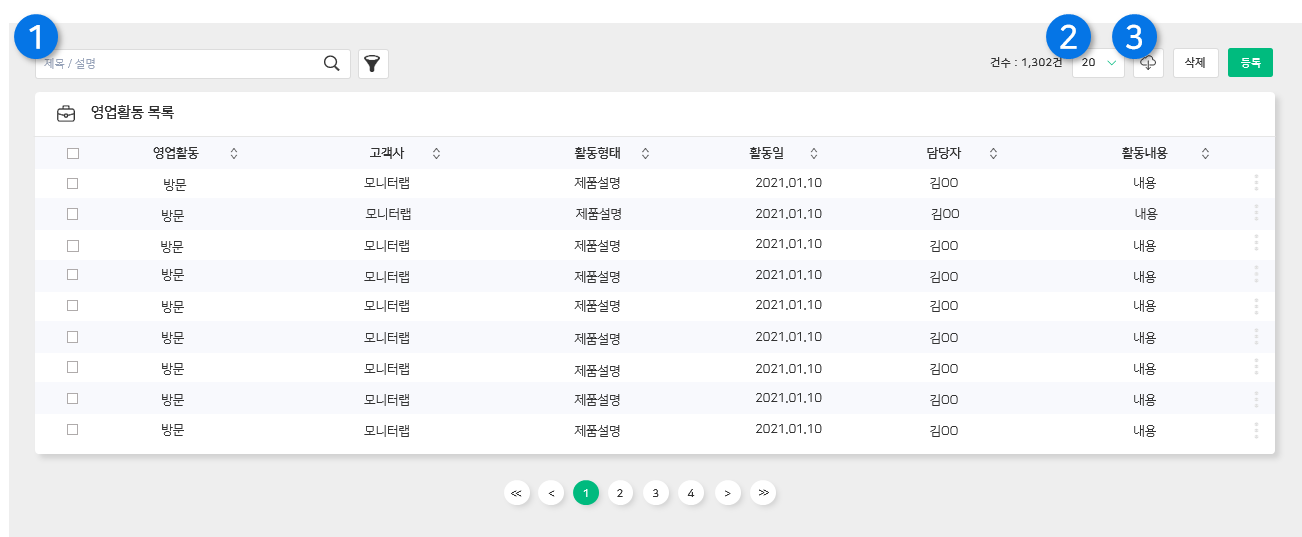
Task: Check the third row's checkbox
Action: 72,244
